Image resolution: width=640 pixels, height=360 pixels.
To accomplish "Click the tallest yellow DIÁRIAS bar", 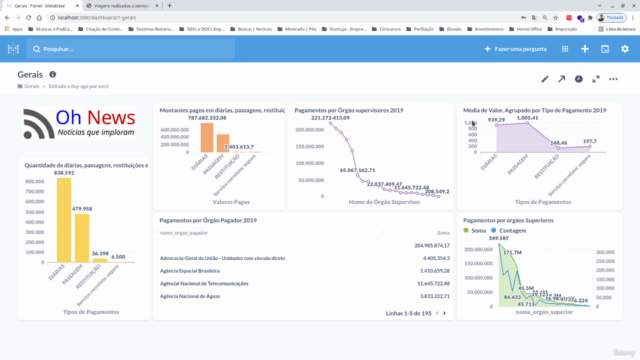I will click(x=64, y=220).
